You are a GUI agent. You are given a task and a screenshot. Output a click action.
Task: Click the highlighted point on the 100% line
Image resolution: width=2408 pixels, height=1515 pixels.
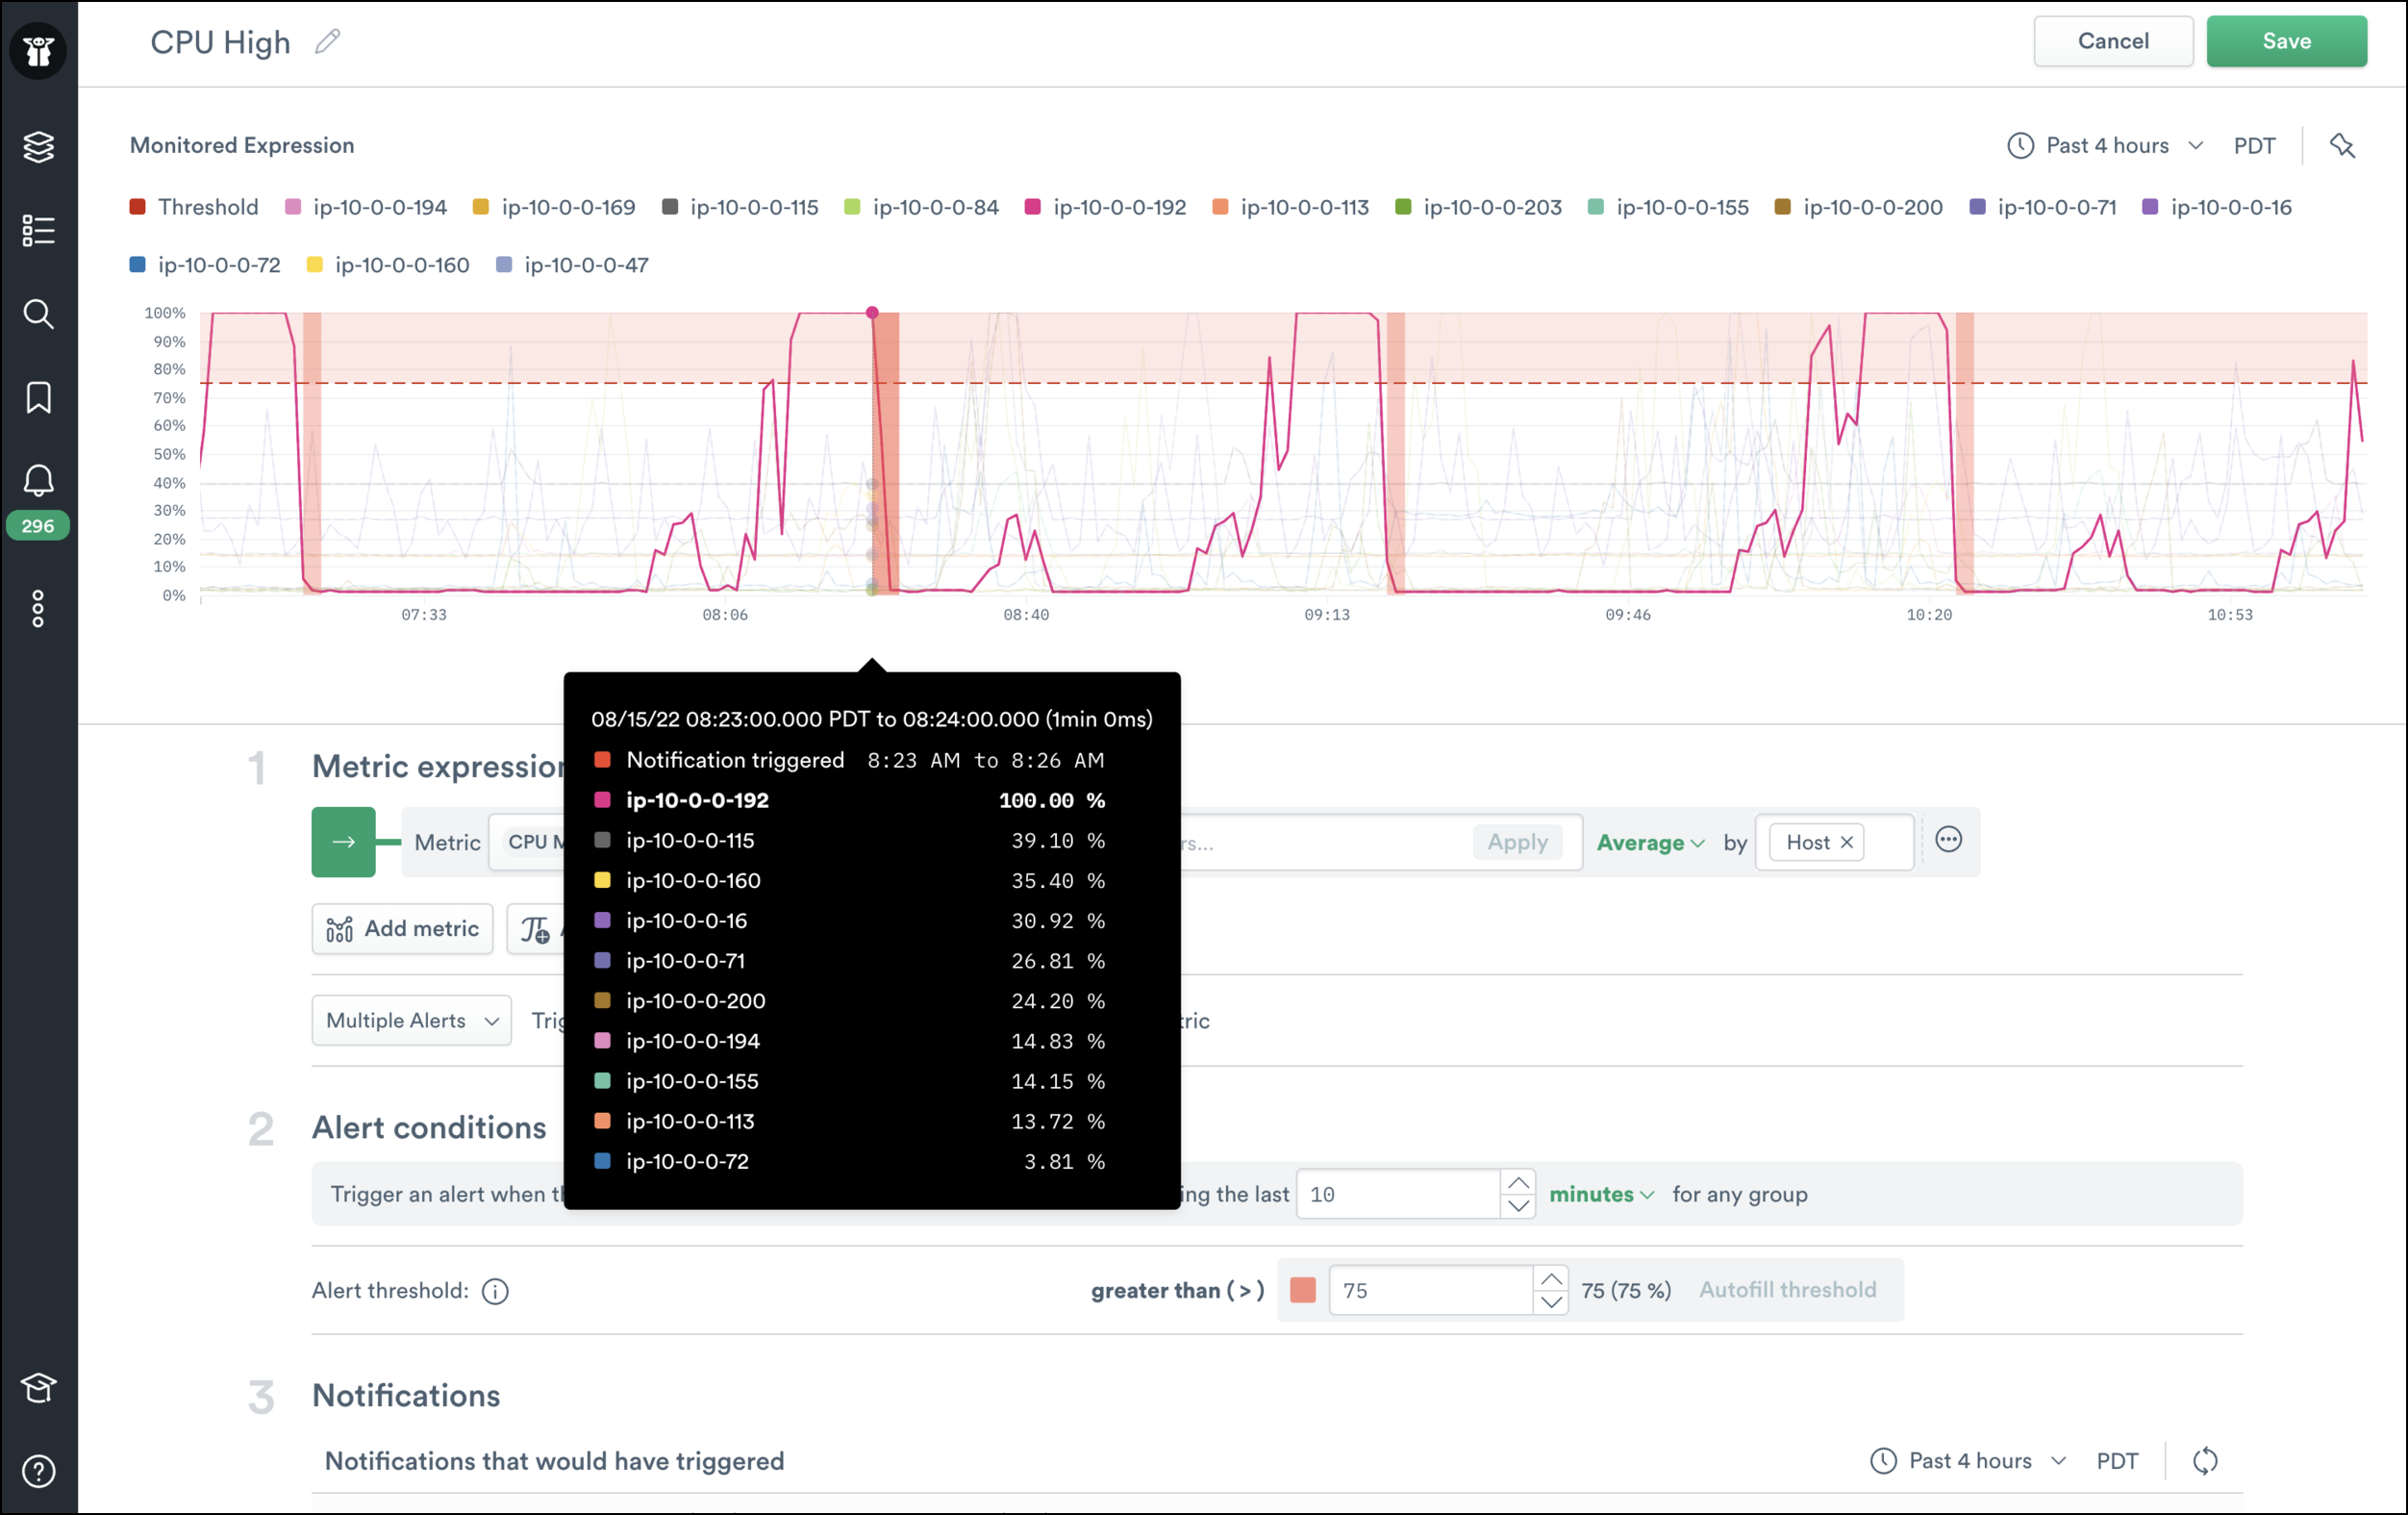click(872, 313)
